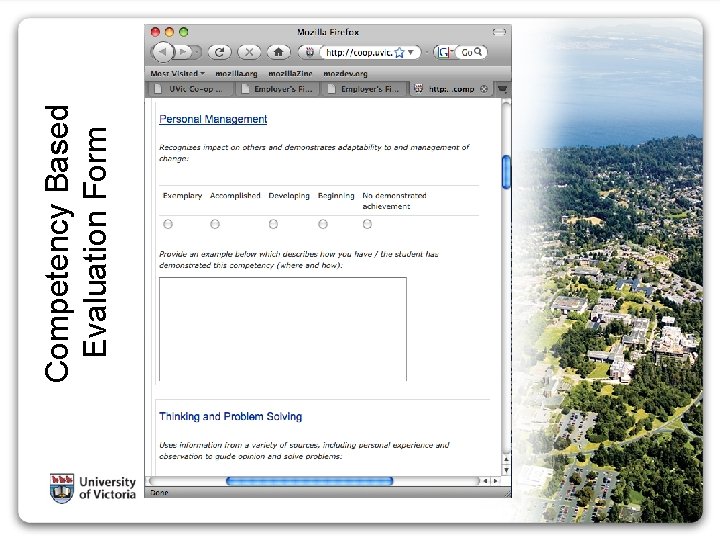
Task: Switch to the second Employer's Fi... tab
Action: tap(364, 89)
